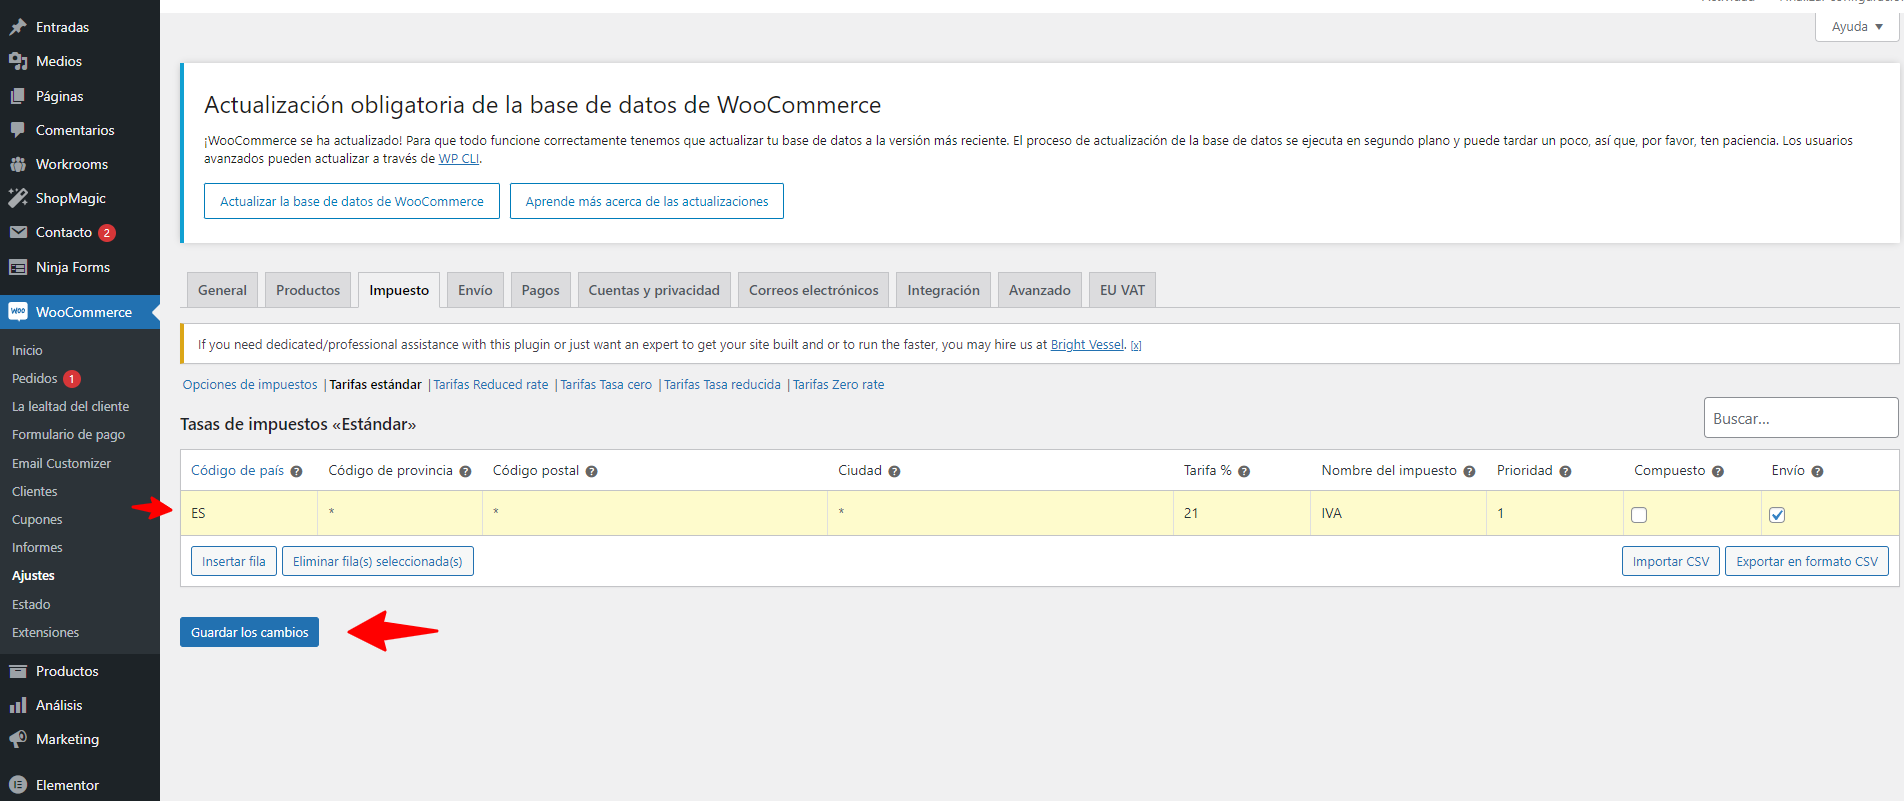This screenshot has width=1904, height=801.
Task: Open Pedidos submenu item
Action: (35, 378)
